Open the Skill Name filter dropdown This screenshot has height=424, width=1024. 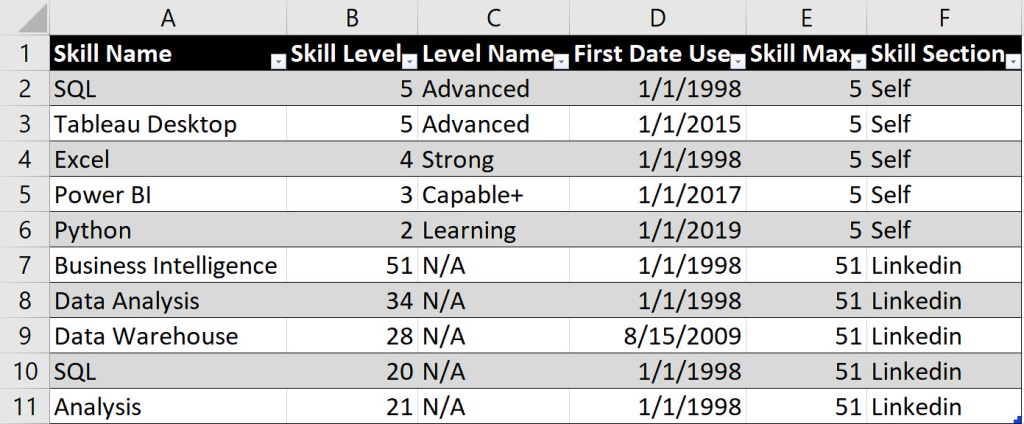pos(277,62)
